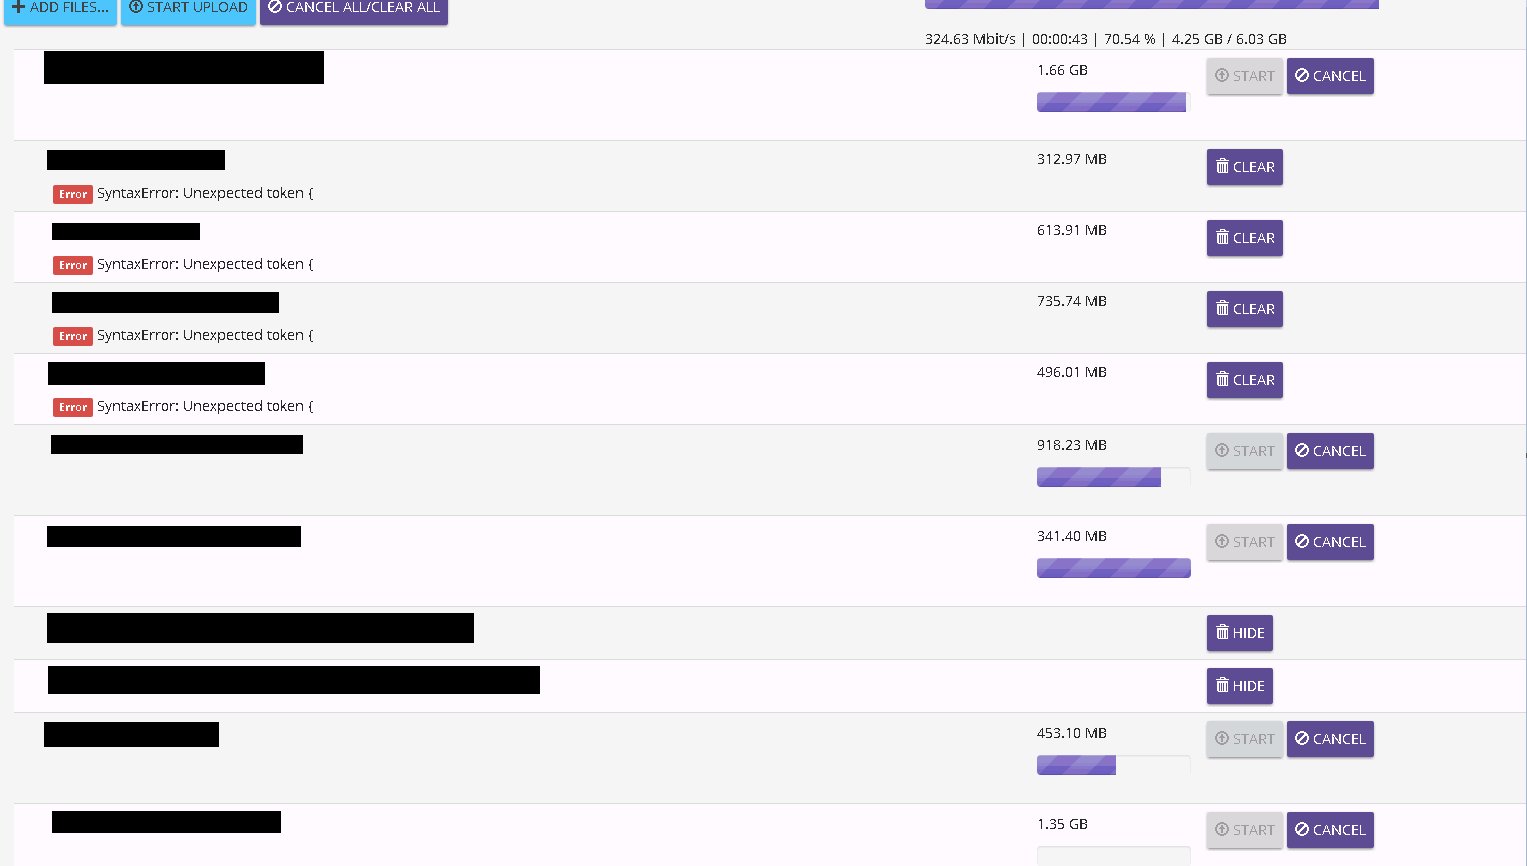Clear the failed 613.91 MB upload
Viewport: 1527px width, 866px height.
click(x=1245, y=238)
